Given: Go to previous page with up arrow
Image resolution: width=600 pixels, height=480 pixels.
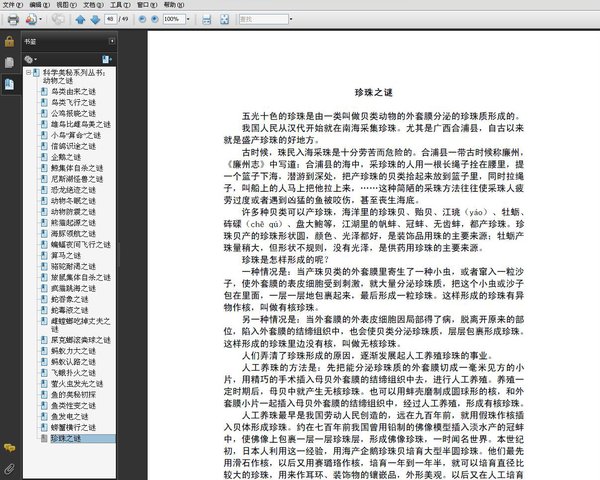Looking at the screenshot, I should pos(80,19).
